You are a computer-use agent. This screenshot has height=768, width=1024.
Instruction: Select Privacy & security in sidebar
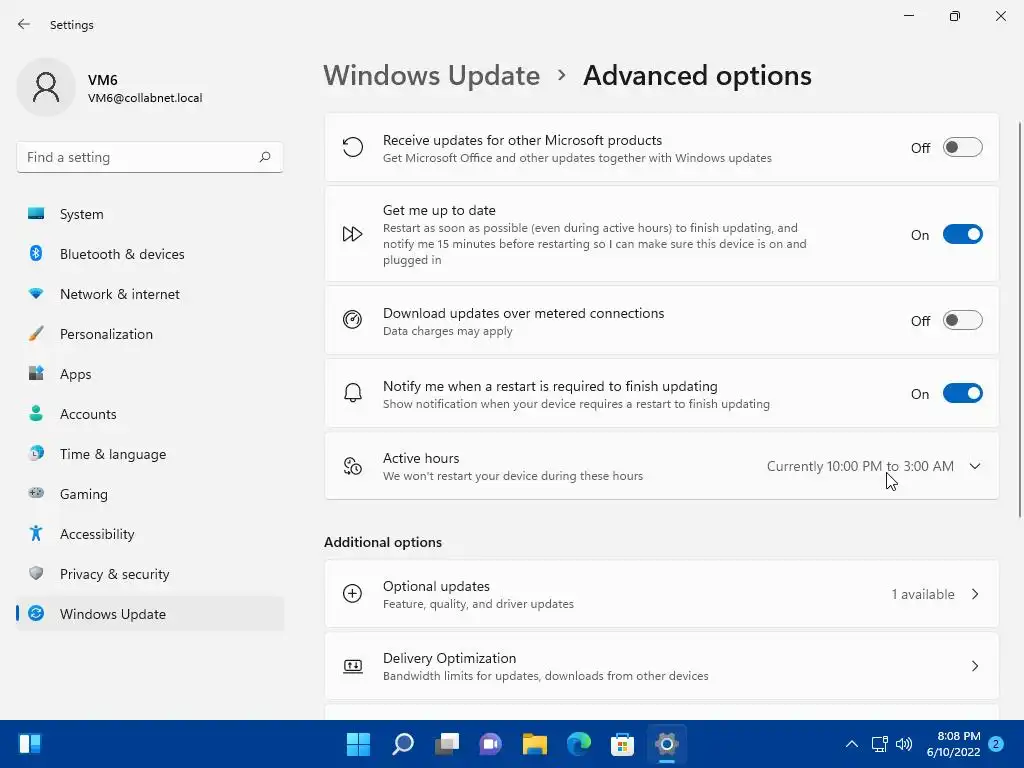(x=150, y=574)
